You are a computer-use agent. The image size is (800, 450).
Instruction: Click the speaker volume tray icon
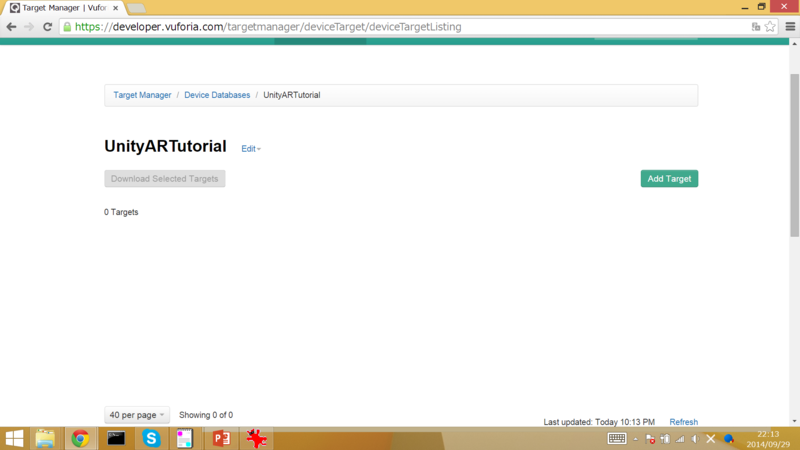coord(695,439)
